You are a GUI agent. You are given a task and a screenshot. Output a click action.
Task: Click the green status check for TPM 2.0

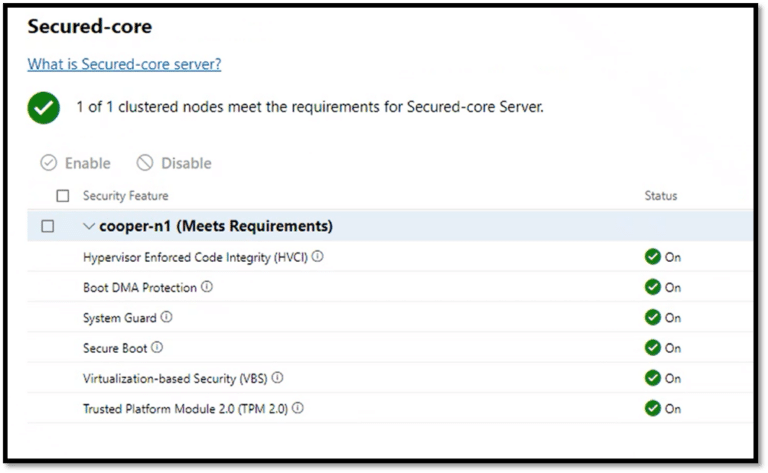coord(652,408)
